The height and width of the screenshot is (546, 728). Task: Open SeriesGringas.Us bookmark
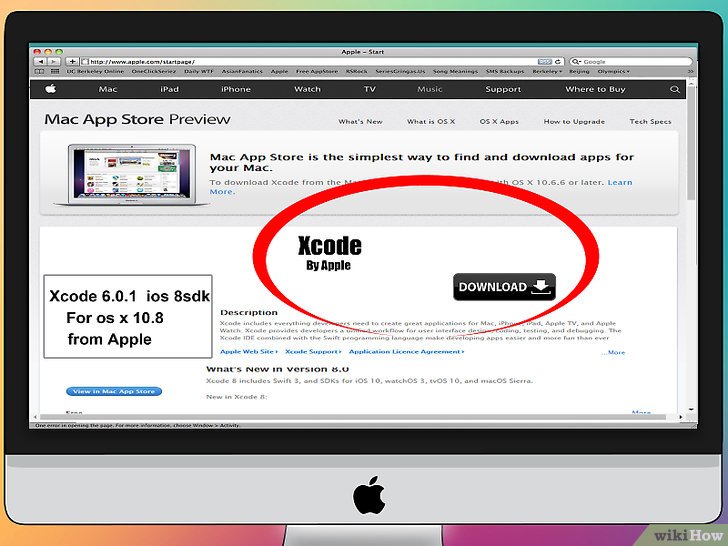(400, 72)
